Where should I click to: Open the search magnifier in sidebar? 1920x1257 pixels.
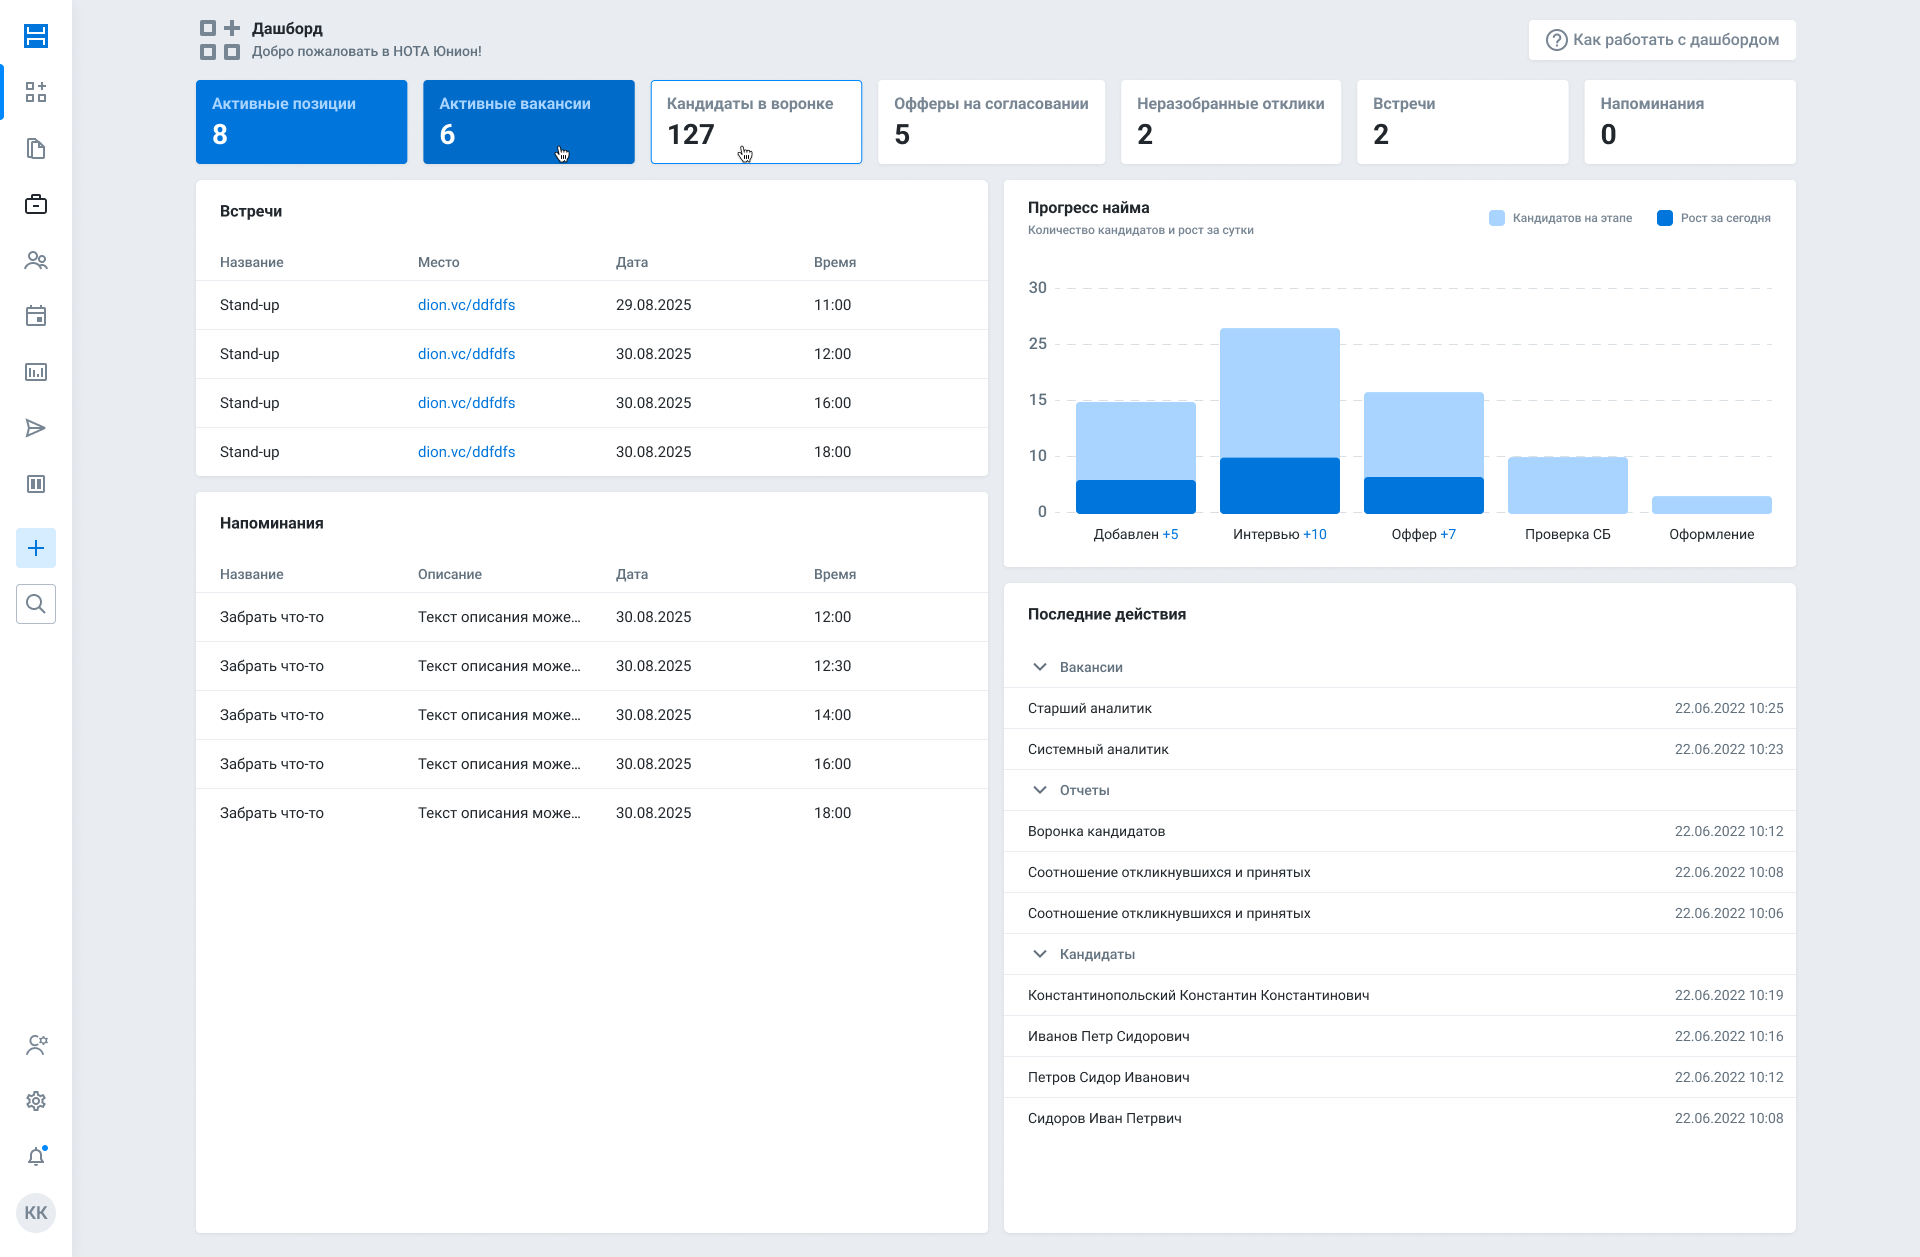coord(36,604)
